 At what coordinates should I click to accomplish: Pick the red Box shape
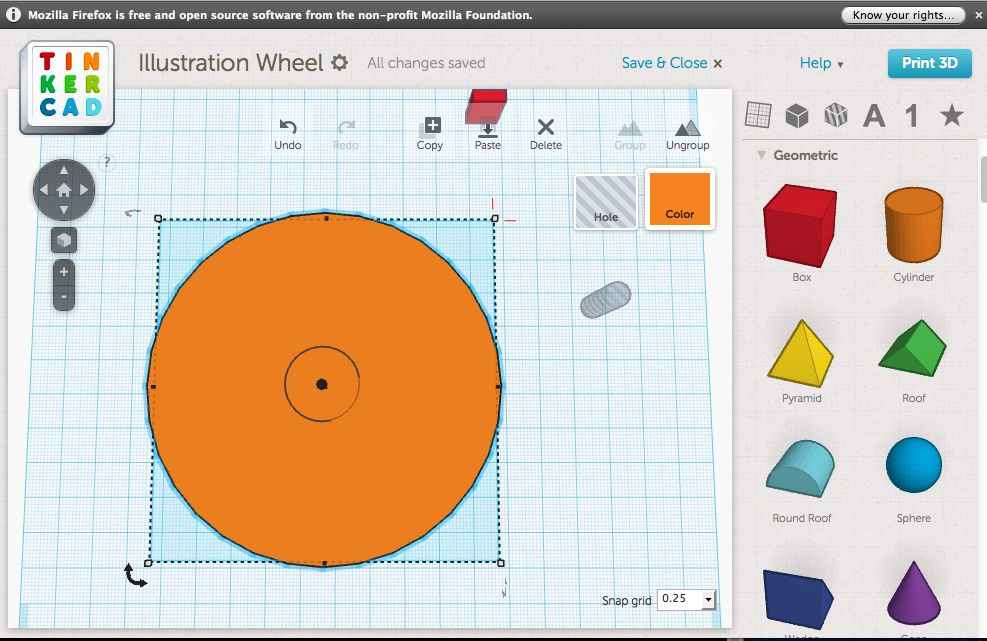click(801, 225)
